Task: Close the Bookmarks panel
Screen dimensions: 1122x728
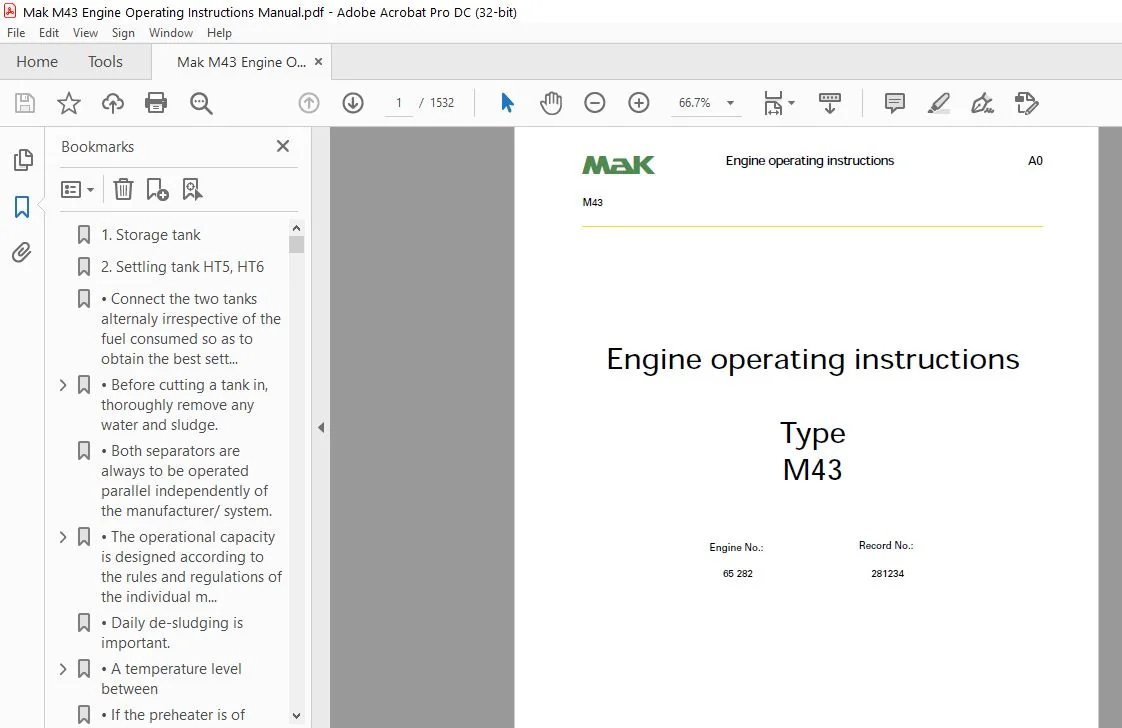Action: pyautogui.click(x=283, y=146)
